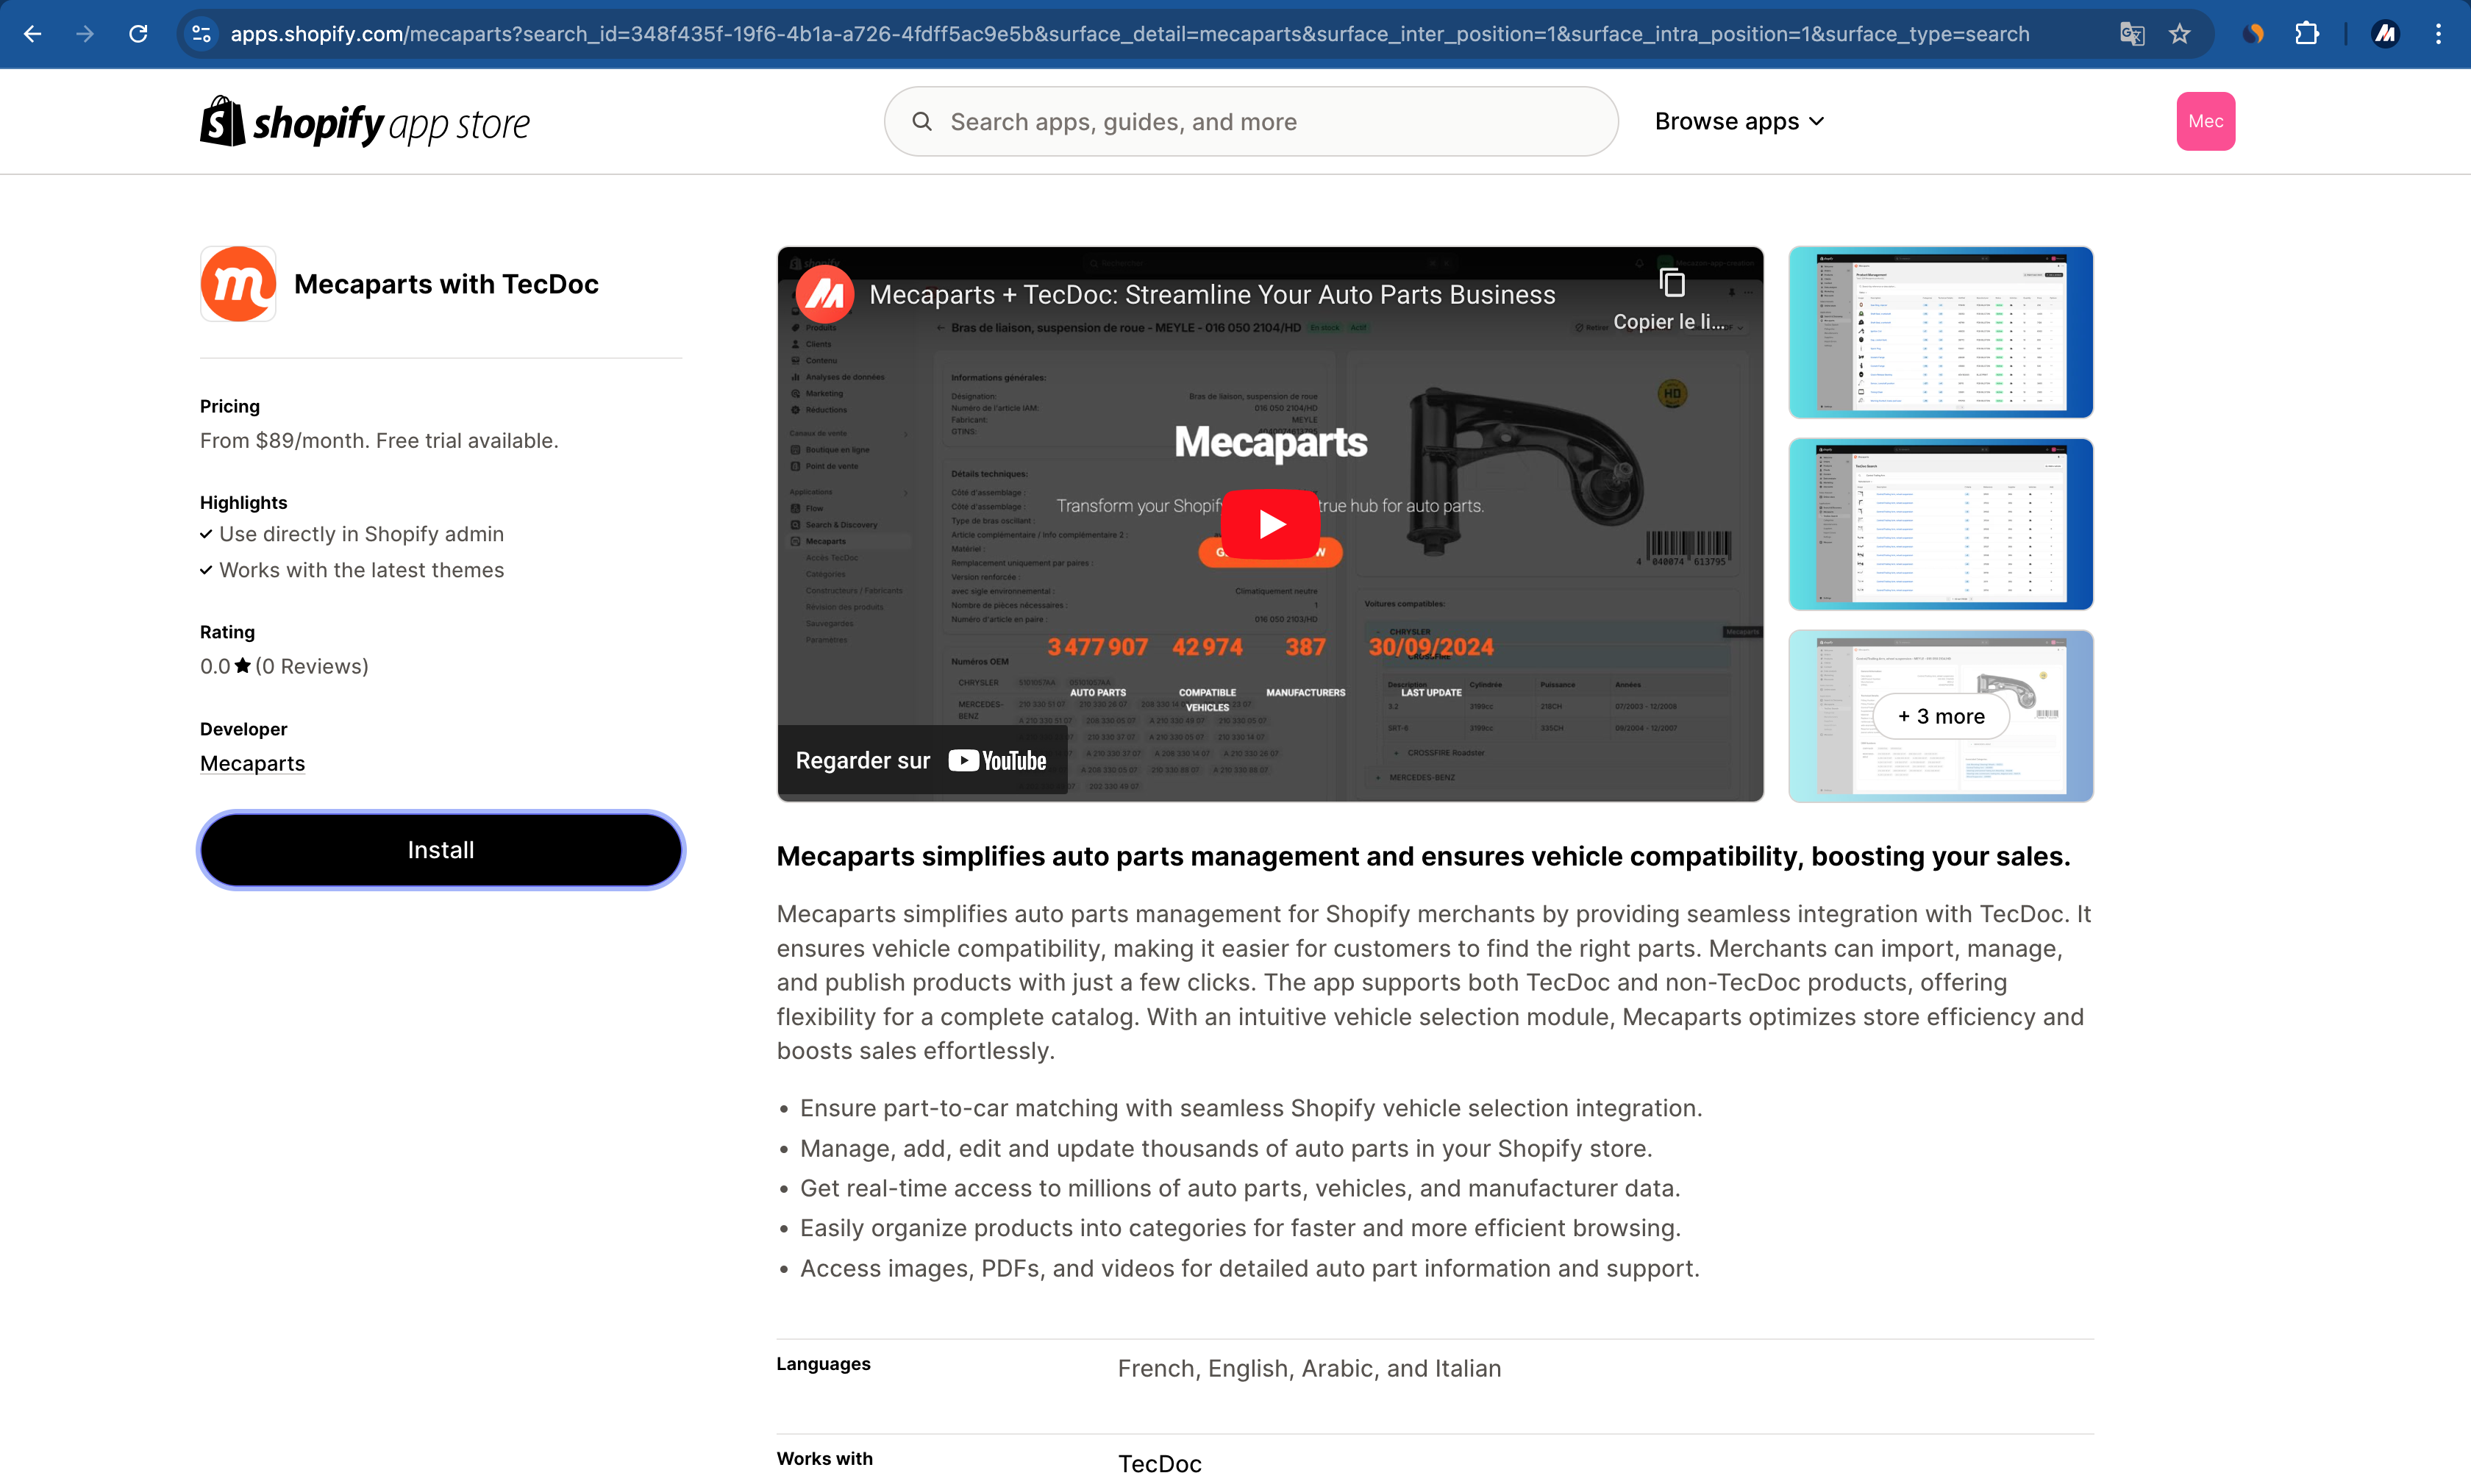Open the orange crescent browser extension
The width and height of the screenshot is (2471, 1484).
point(2253,34)
